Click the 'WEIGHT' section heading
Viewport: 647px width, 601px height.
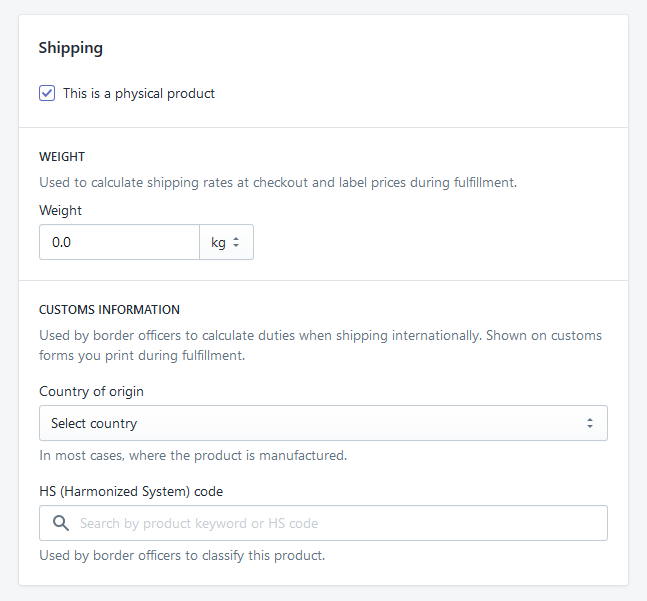coord(62,157)
